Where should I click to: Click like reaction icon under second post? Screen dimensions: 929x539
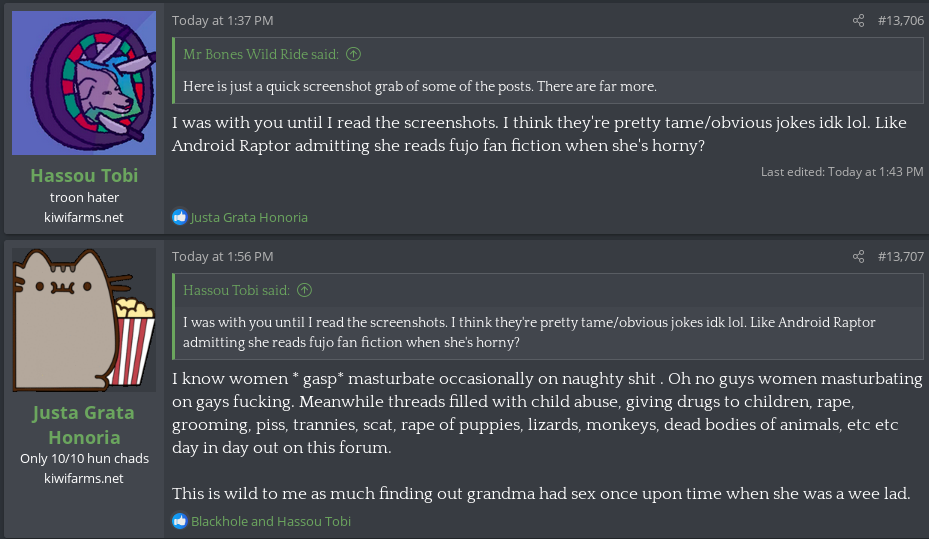tap(180, 521)
